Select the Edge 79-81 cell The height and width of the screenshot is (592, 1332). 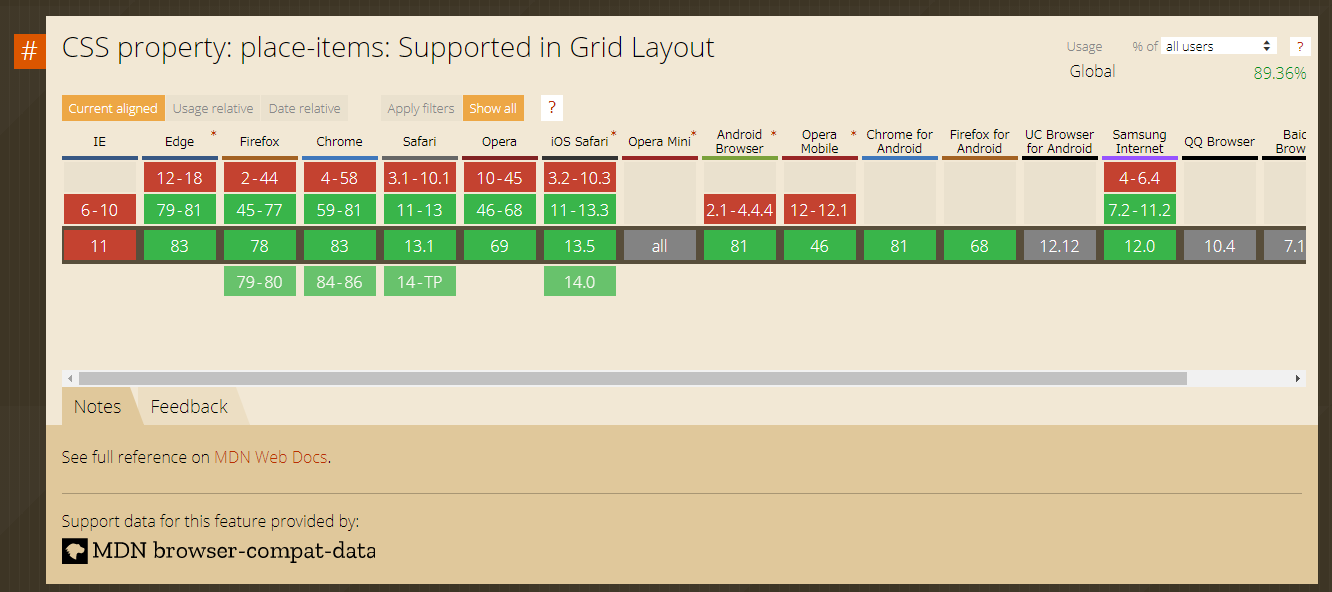click(180, 210)
